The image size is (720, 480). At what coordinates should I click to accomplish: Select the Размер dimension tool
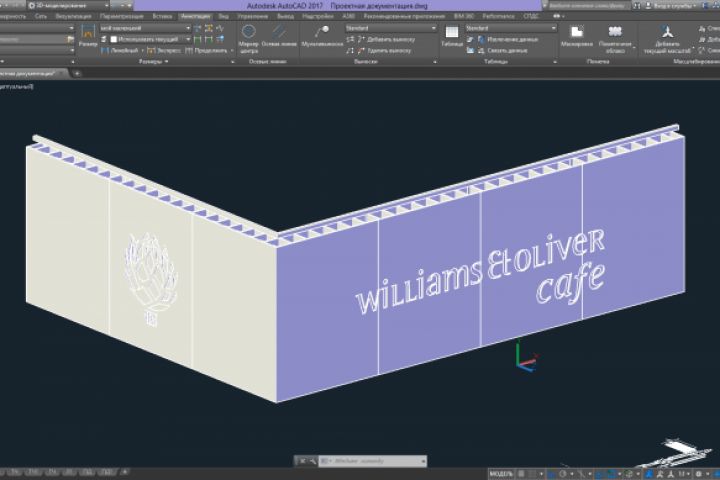(x=88, y=36)
